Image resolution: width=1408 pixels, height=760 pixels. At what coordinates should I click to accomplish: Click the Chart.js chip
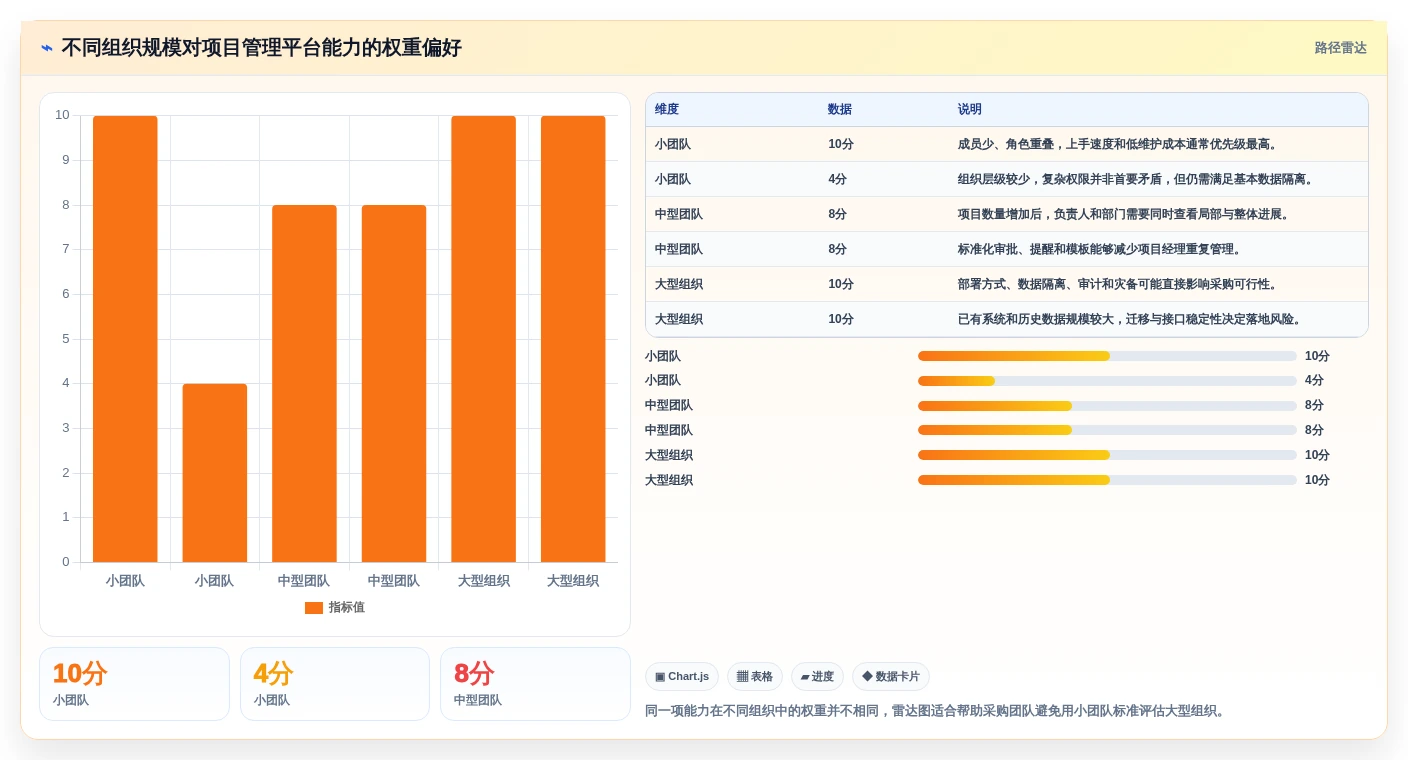[x=682, y=677]
